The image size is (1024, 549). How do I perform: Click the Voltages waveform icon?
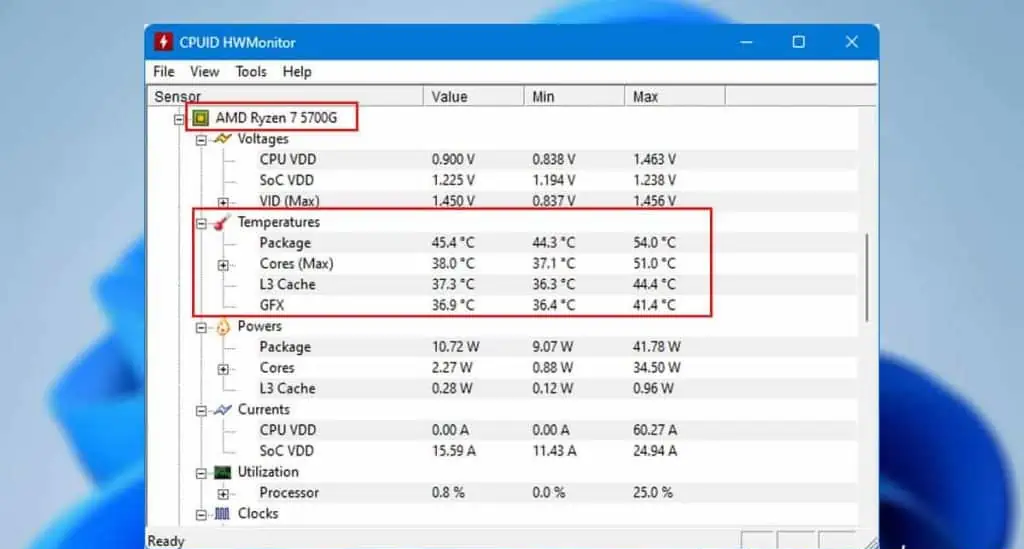tap(223, 138)
